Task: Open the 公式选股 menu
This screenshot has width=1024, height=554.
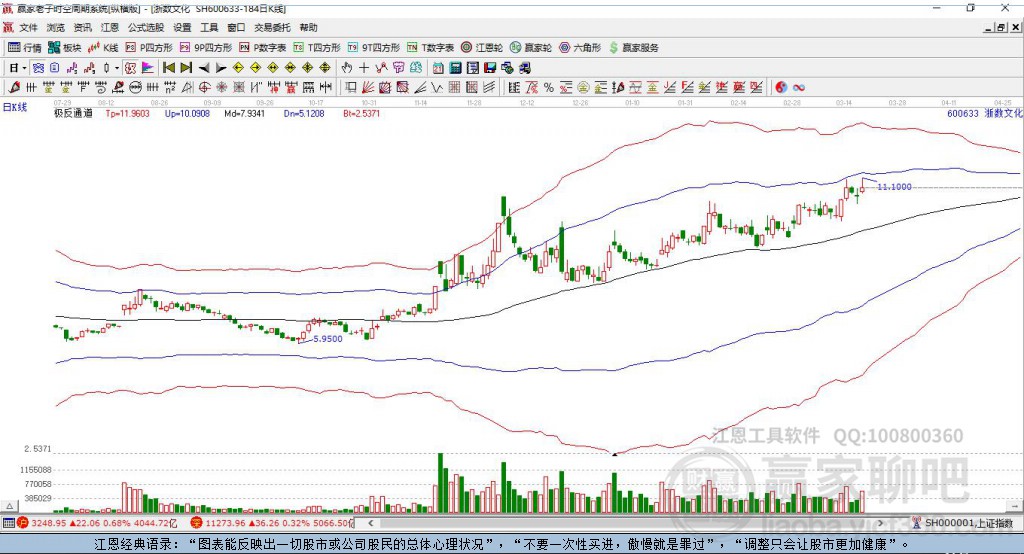Action: 146,27
